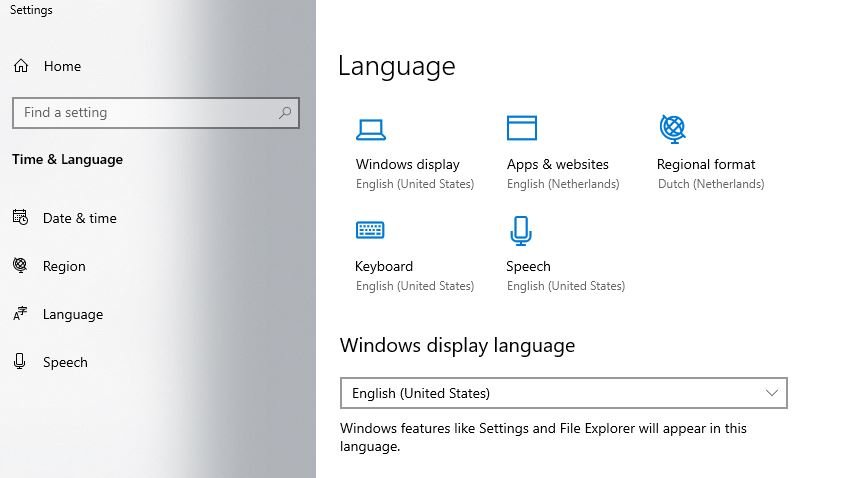Click the search magnifier icon
849x478 pixels.
pos(286,113)
